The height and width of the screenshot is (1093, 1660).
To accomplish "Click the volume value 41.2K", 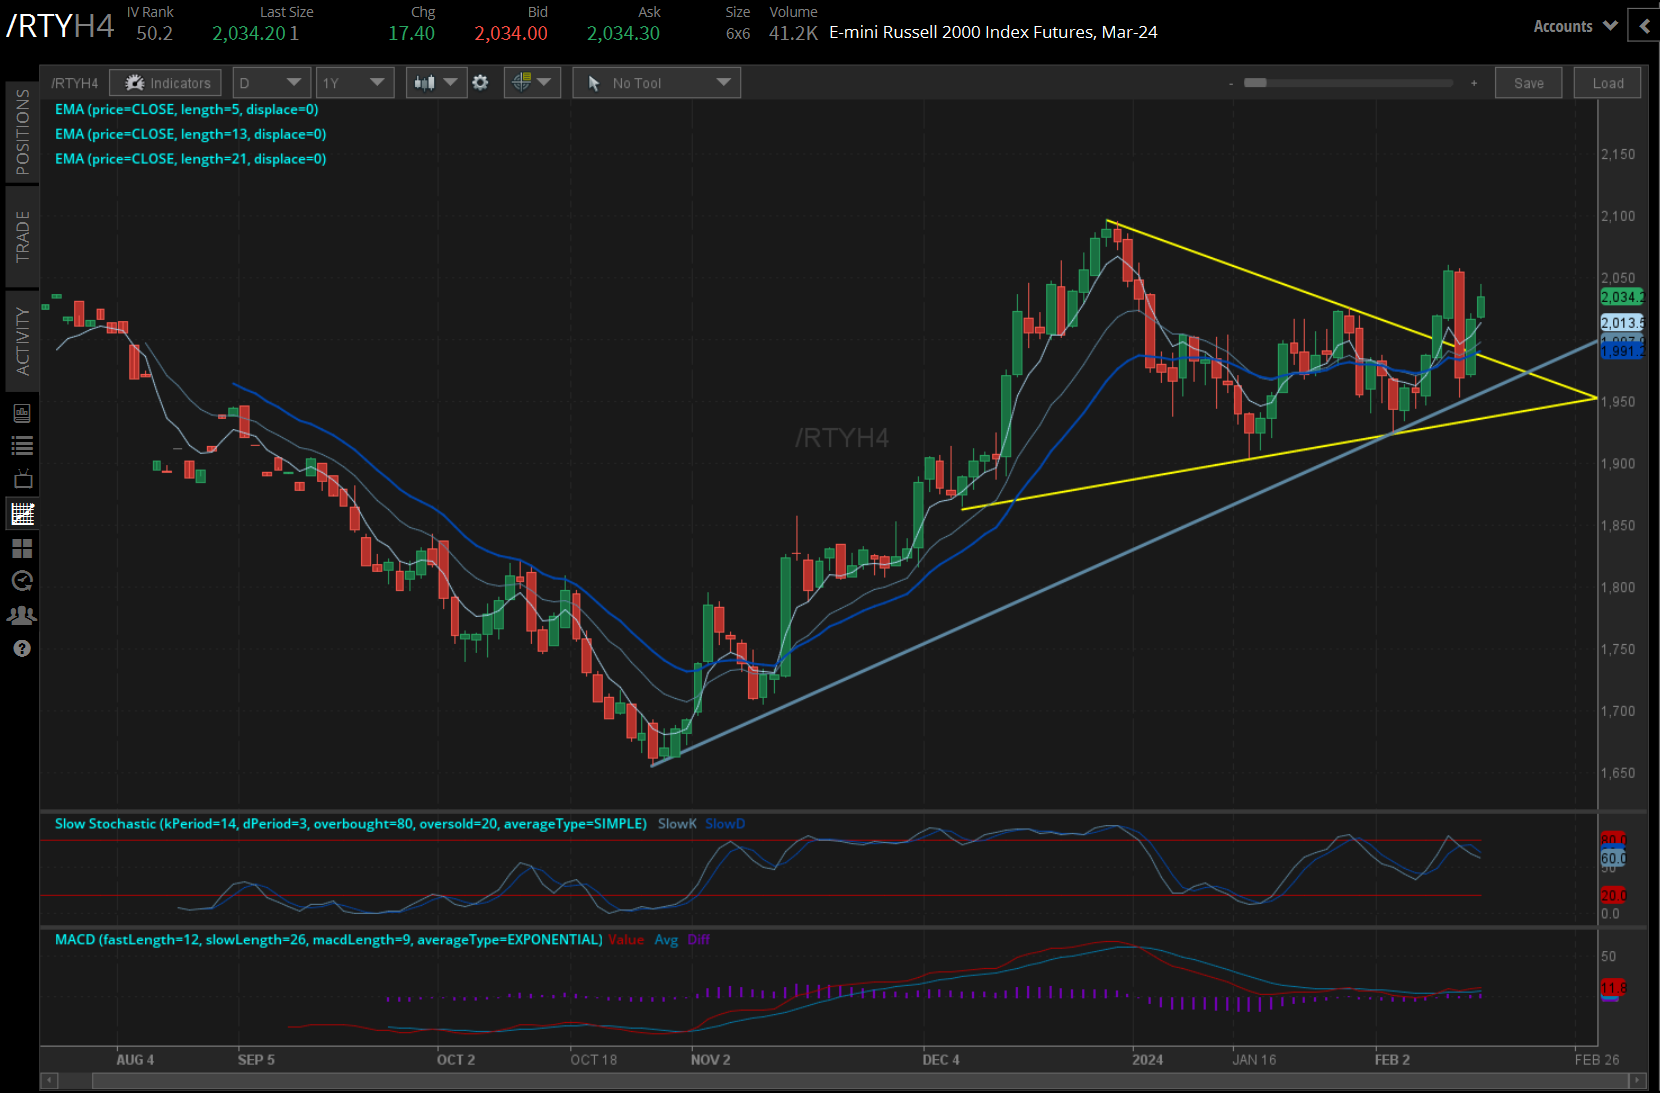I will click(793, 33).
